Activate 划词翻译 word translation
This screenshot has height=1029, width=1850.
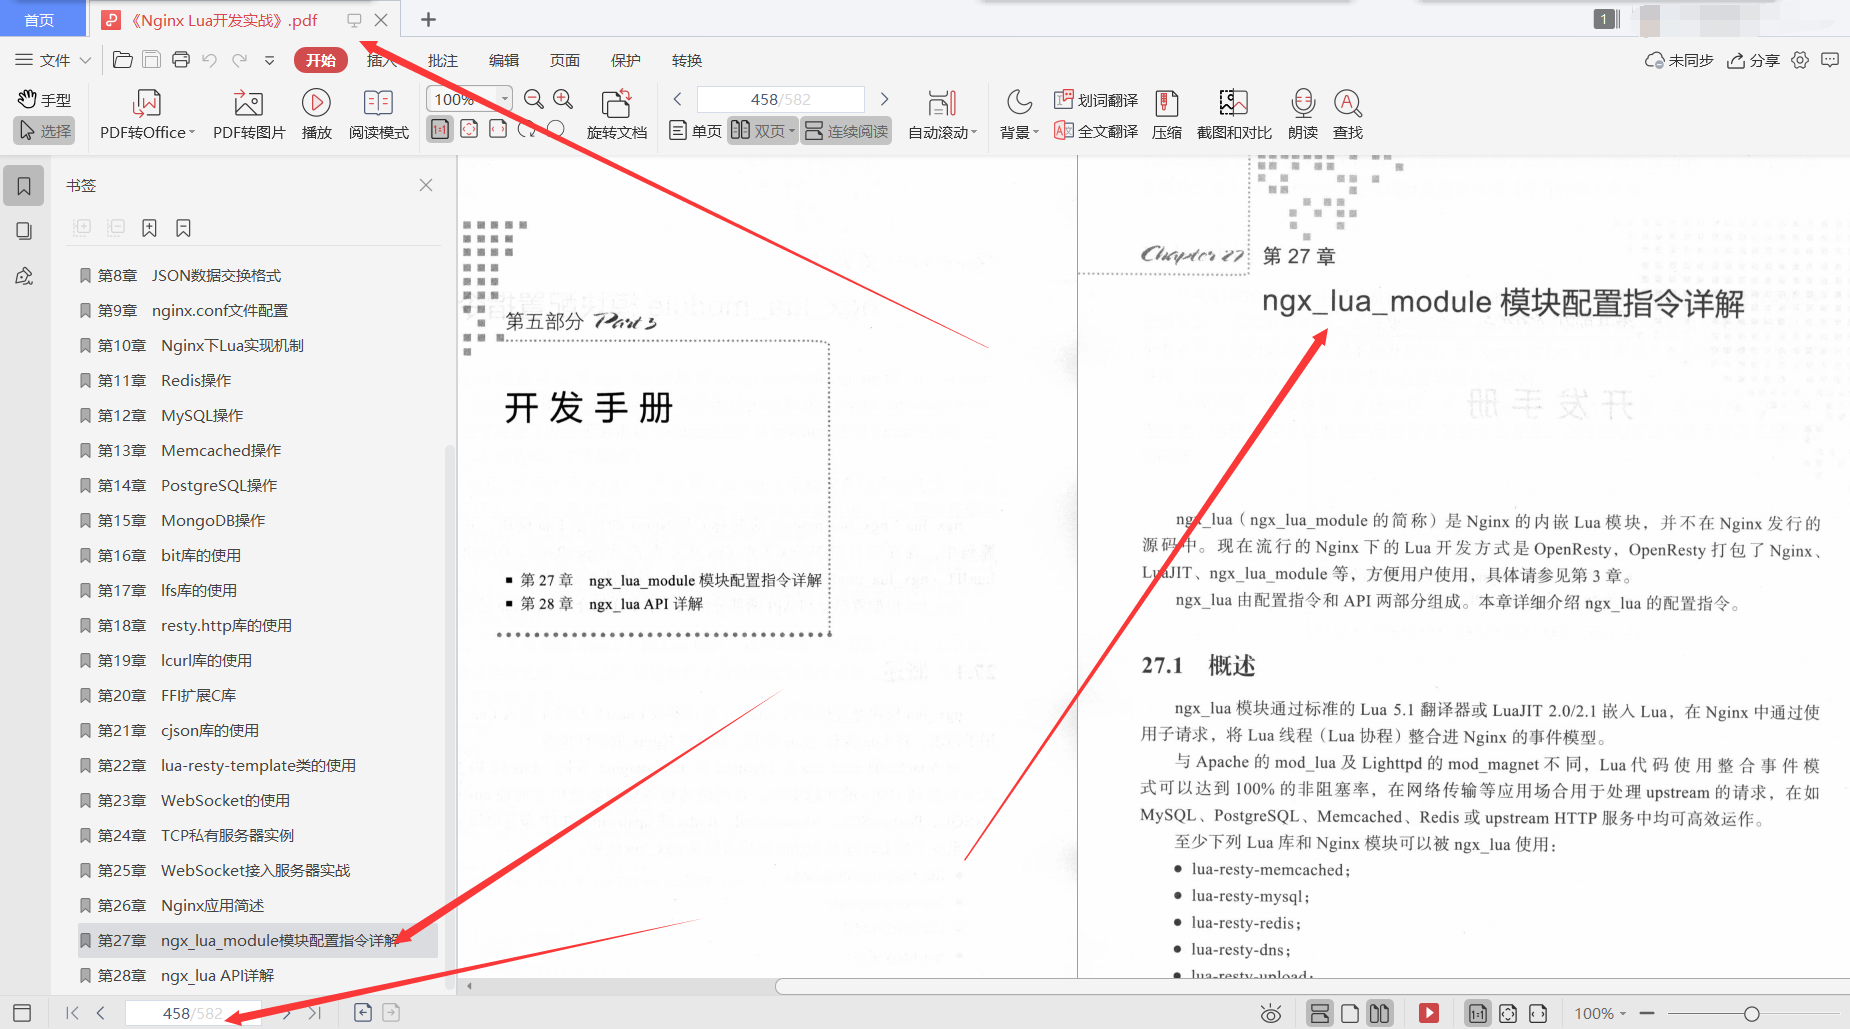tap(1095, 99)
